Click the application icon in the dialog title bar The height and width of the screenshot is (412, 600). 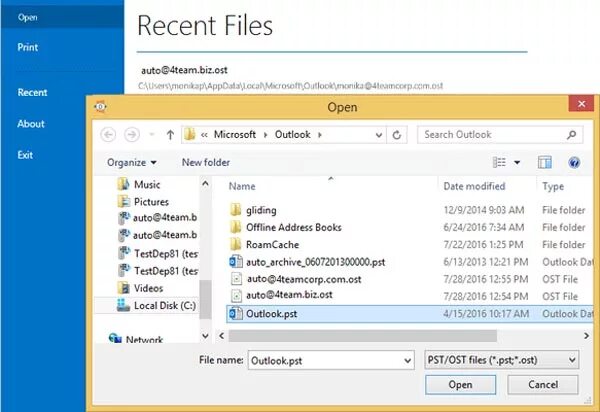(100, 107)
